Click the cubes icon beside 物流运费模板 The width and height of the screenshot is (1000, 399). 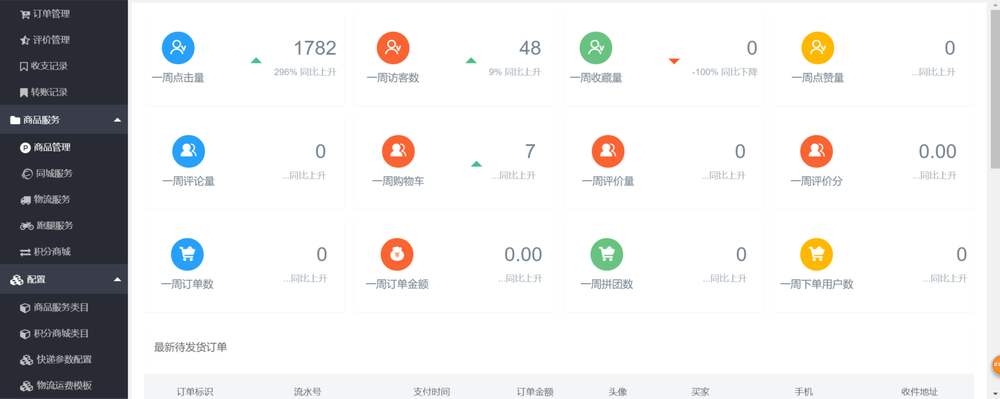pyautogui.click(x=26, y=386)
